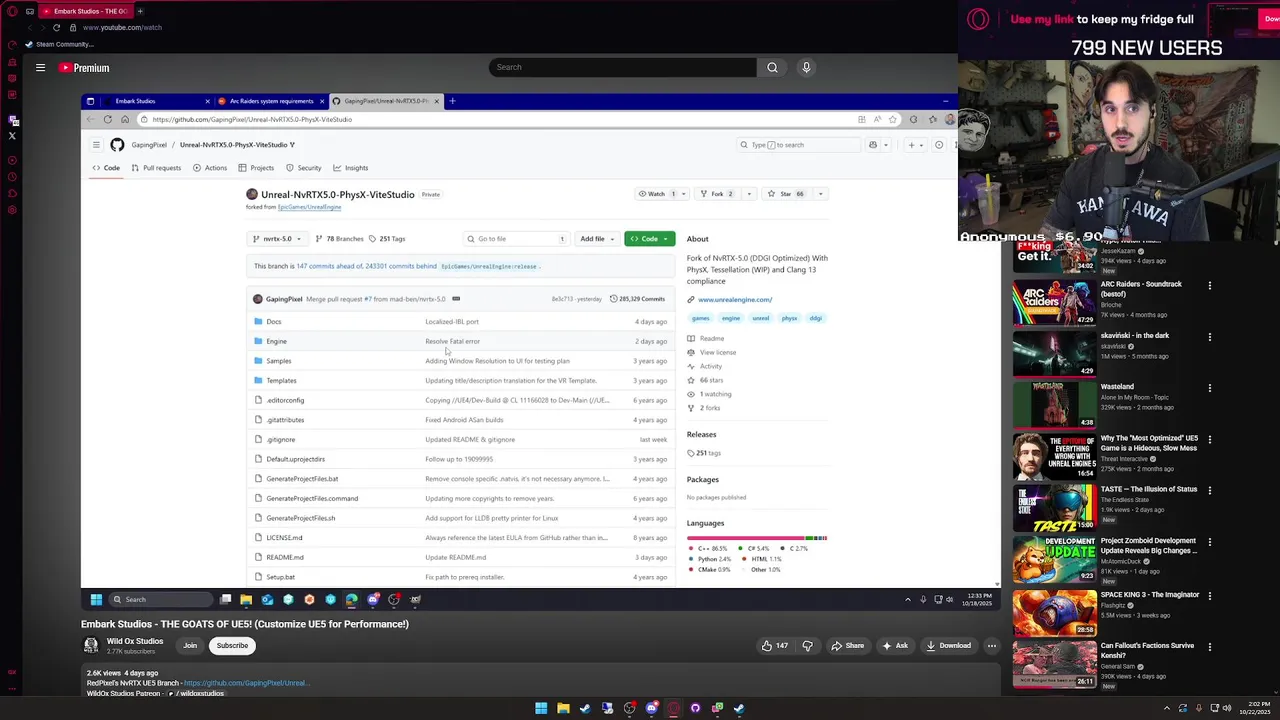Subscribe to Wild Ox Studios
The width and height of the screenshot is (1280, 720).
point(232,646)
